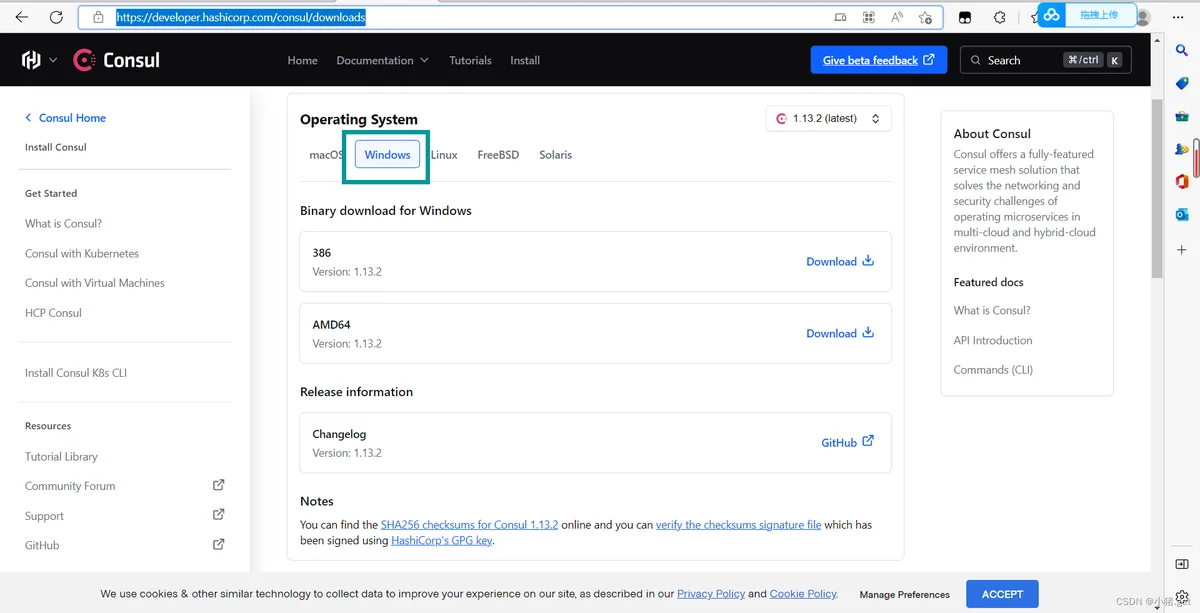
Task: Open the Changelog GitHub link
Action: point(847,442)
